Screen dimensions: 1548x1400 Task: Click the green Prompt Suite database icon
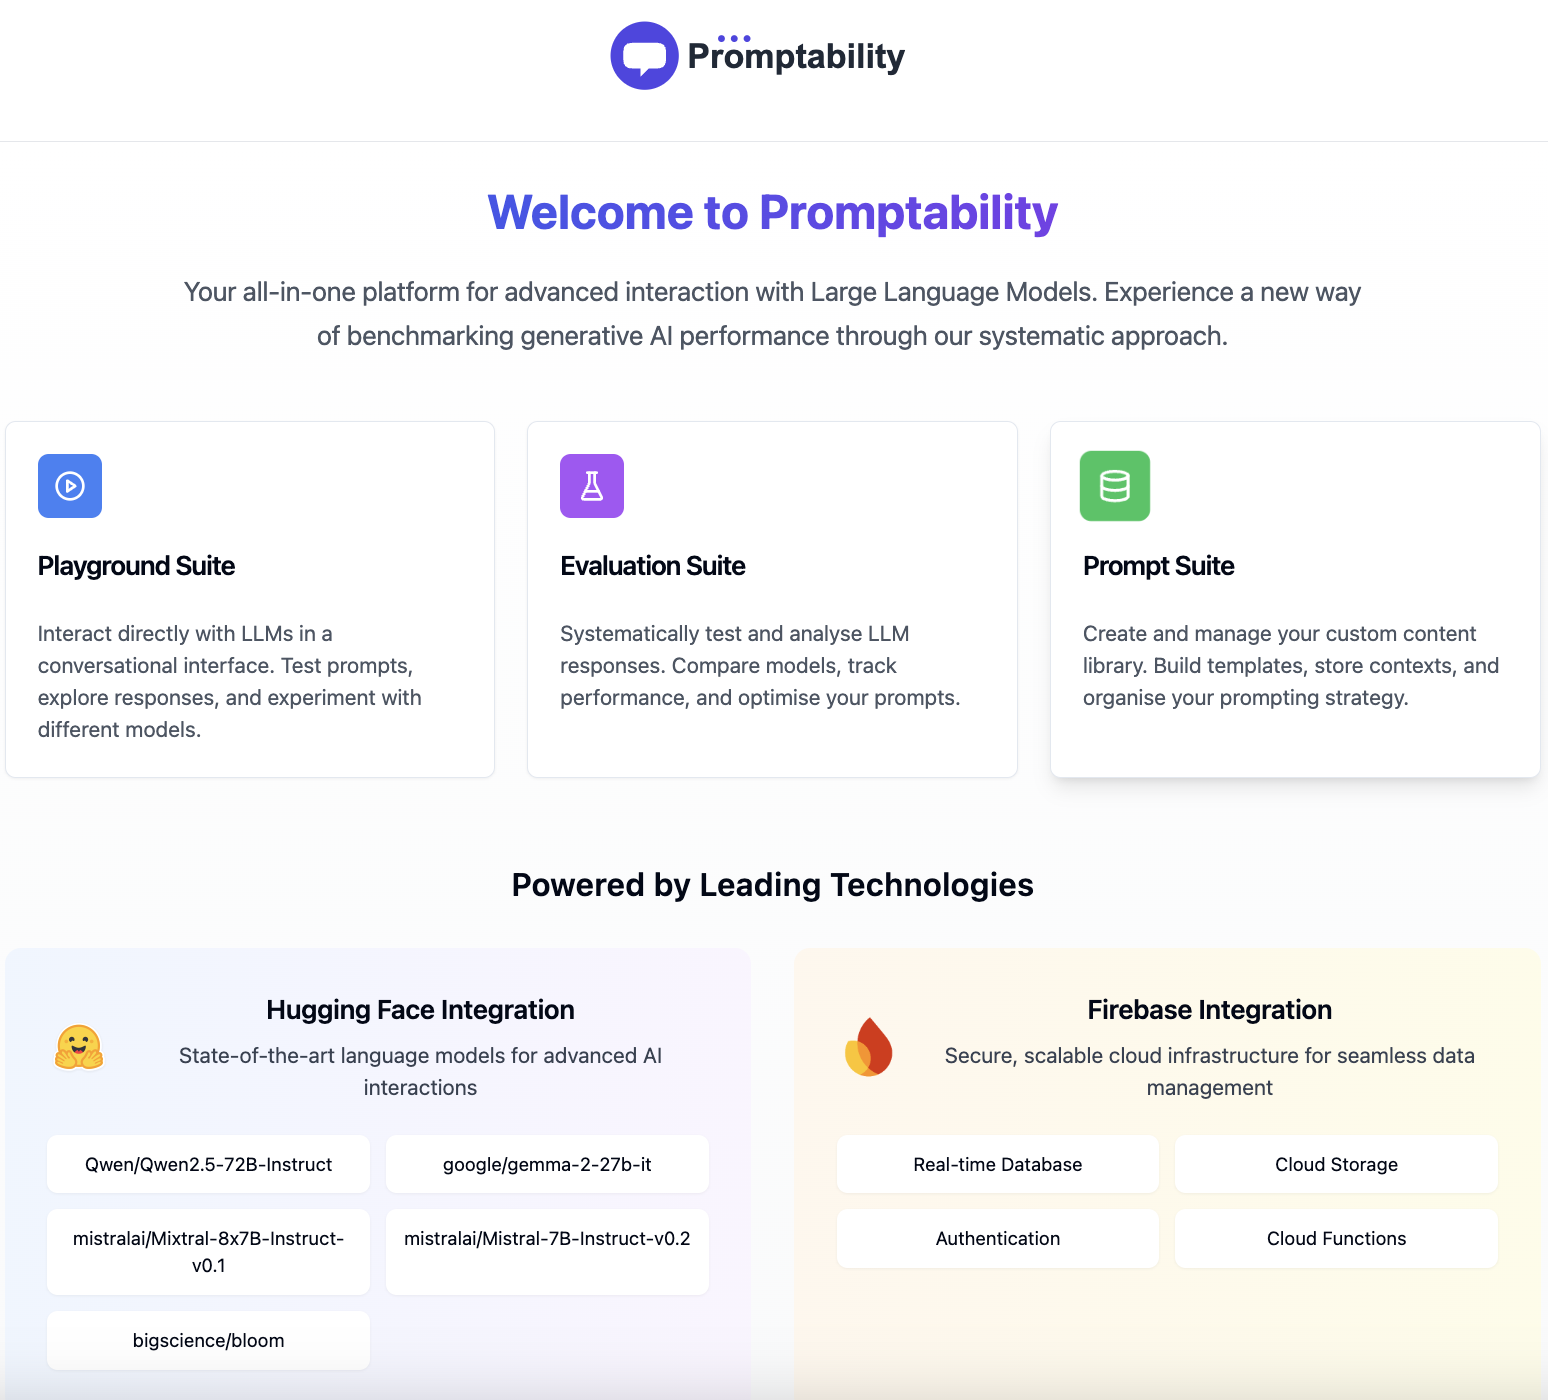click(1115, 486)
